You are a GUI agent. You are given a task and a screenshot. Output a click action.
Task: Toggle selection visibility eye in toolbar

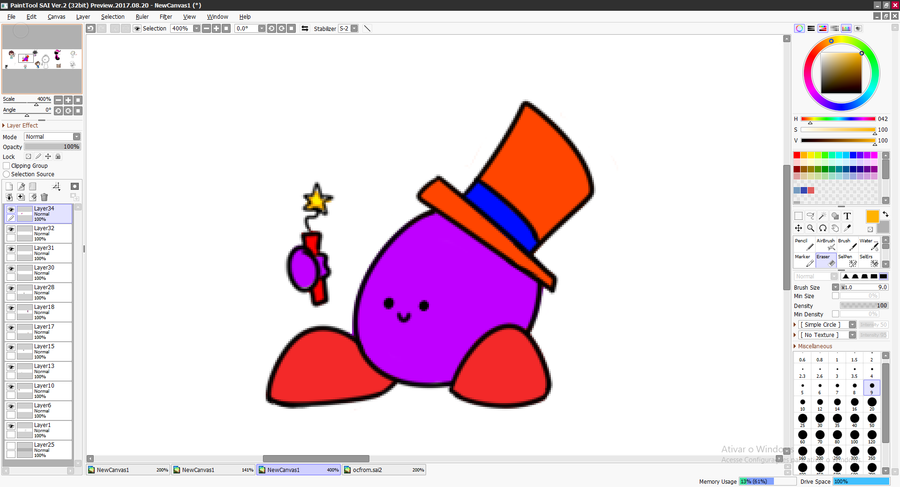[137, 28]
